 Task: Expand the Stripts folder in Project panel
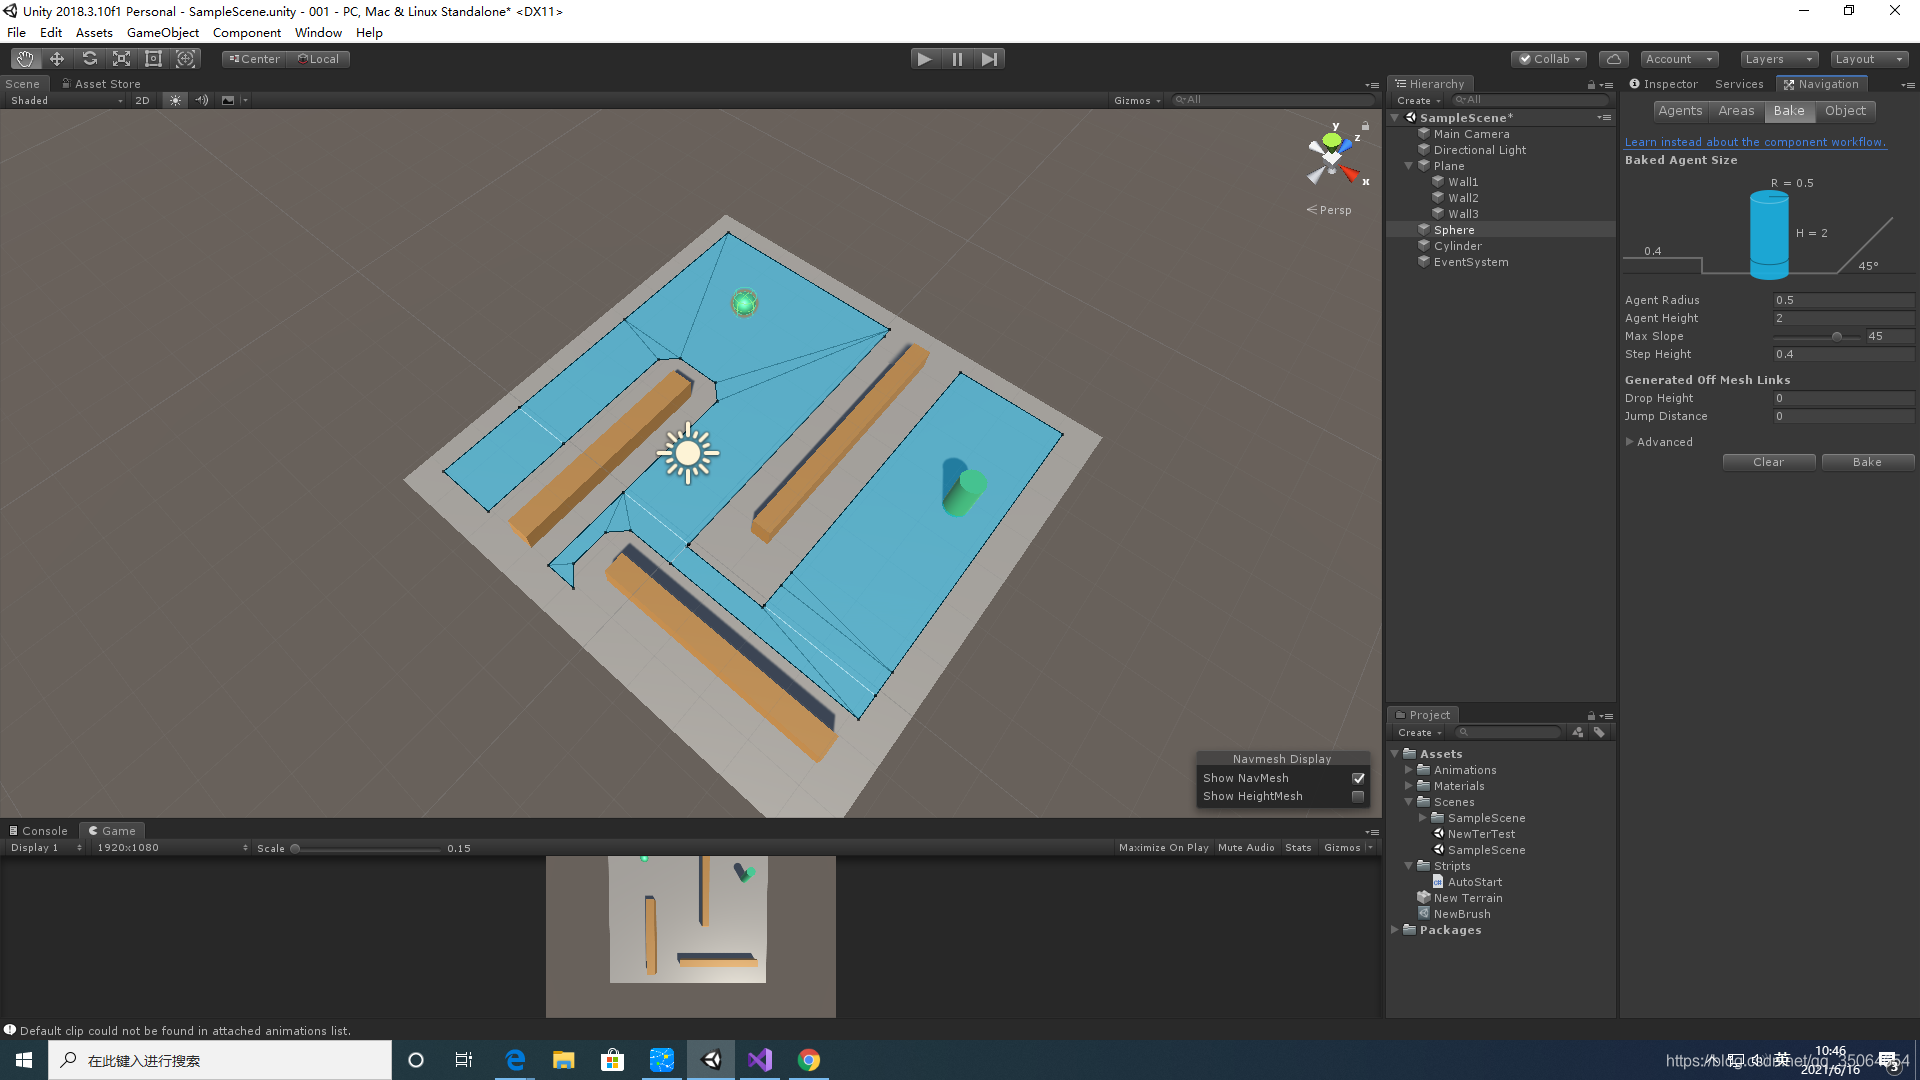click(x=1408, y=865)
